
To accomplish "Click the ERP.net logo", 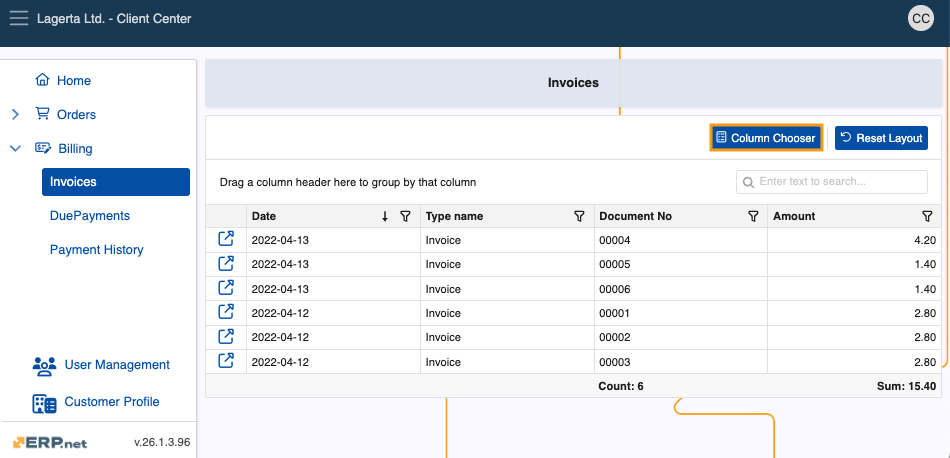I will coord(50,442).
